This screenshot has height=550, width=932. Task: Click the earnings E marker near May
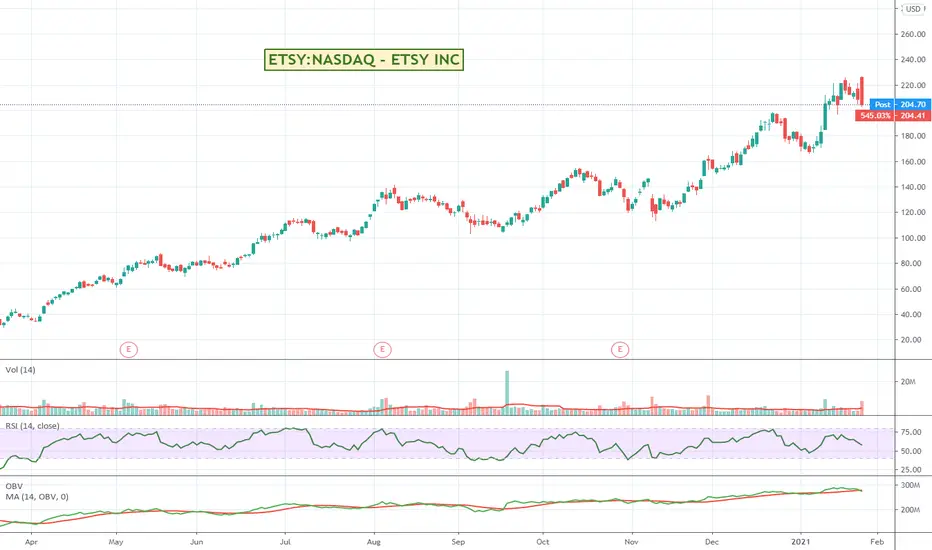click(x=128, y=350)
